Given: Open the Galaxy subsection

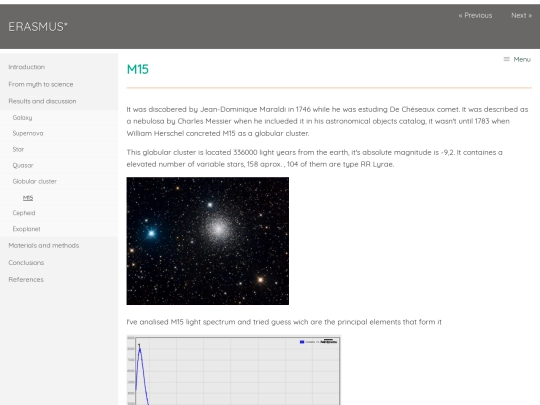Looking at the screenshot, I should point(22,118).
